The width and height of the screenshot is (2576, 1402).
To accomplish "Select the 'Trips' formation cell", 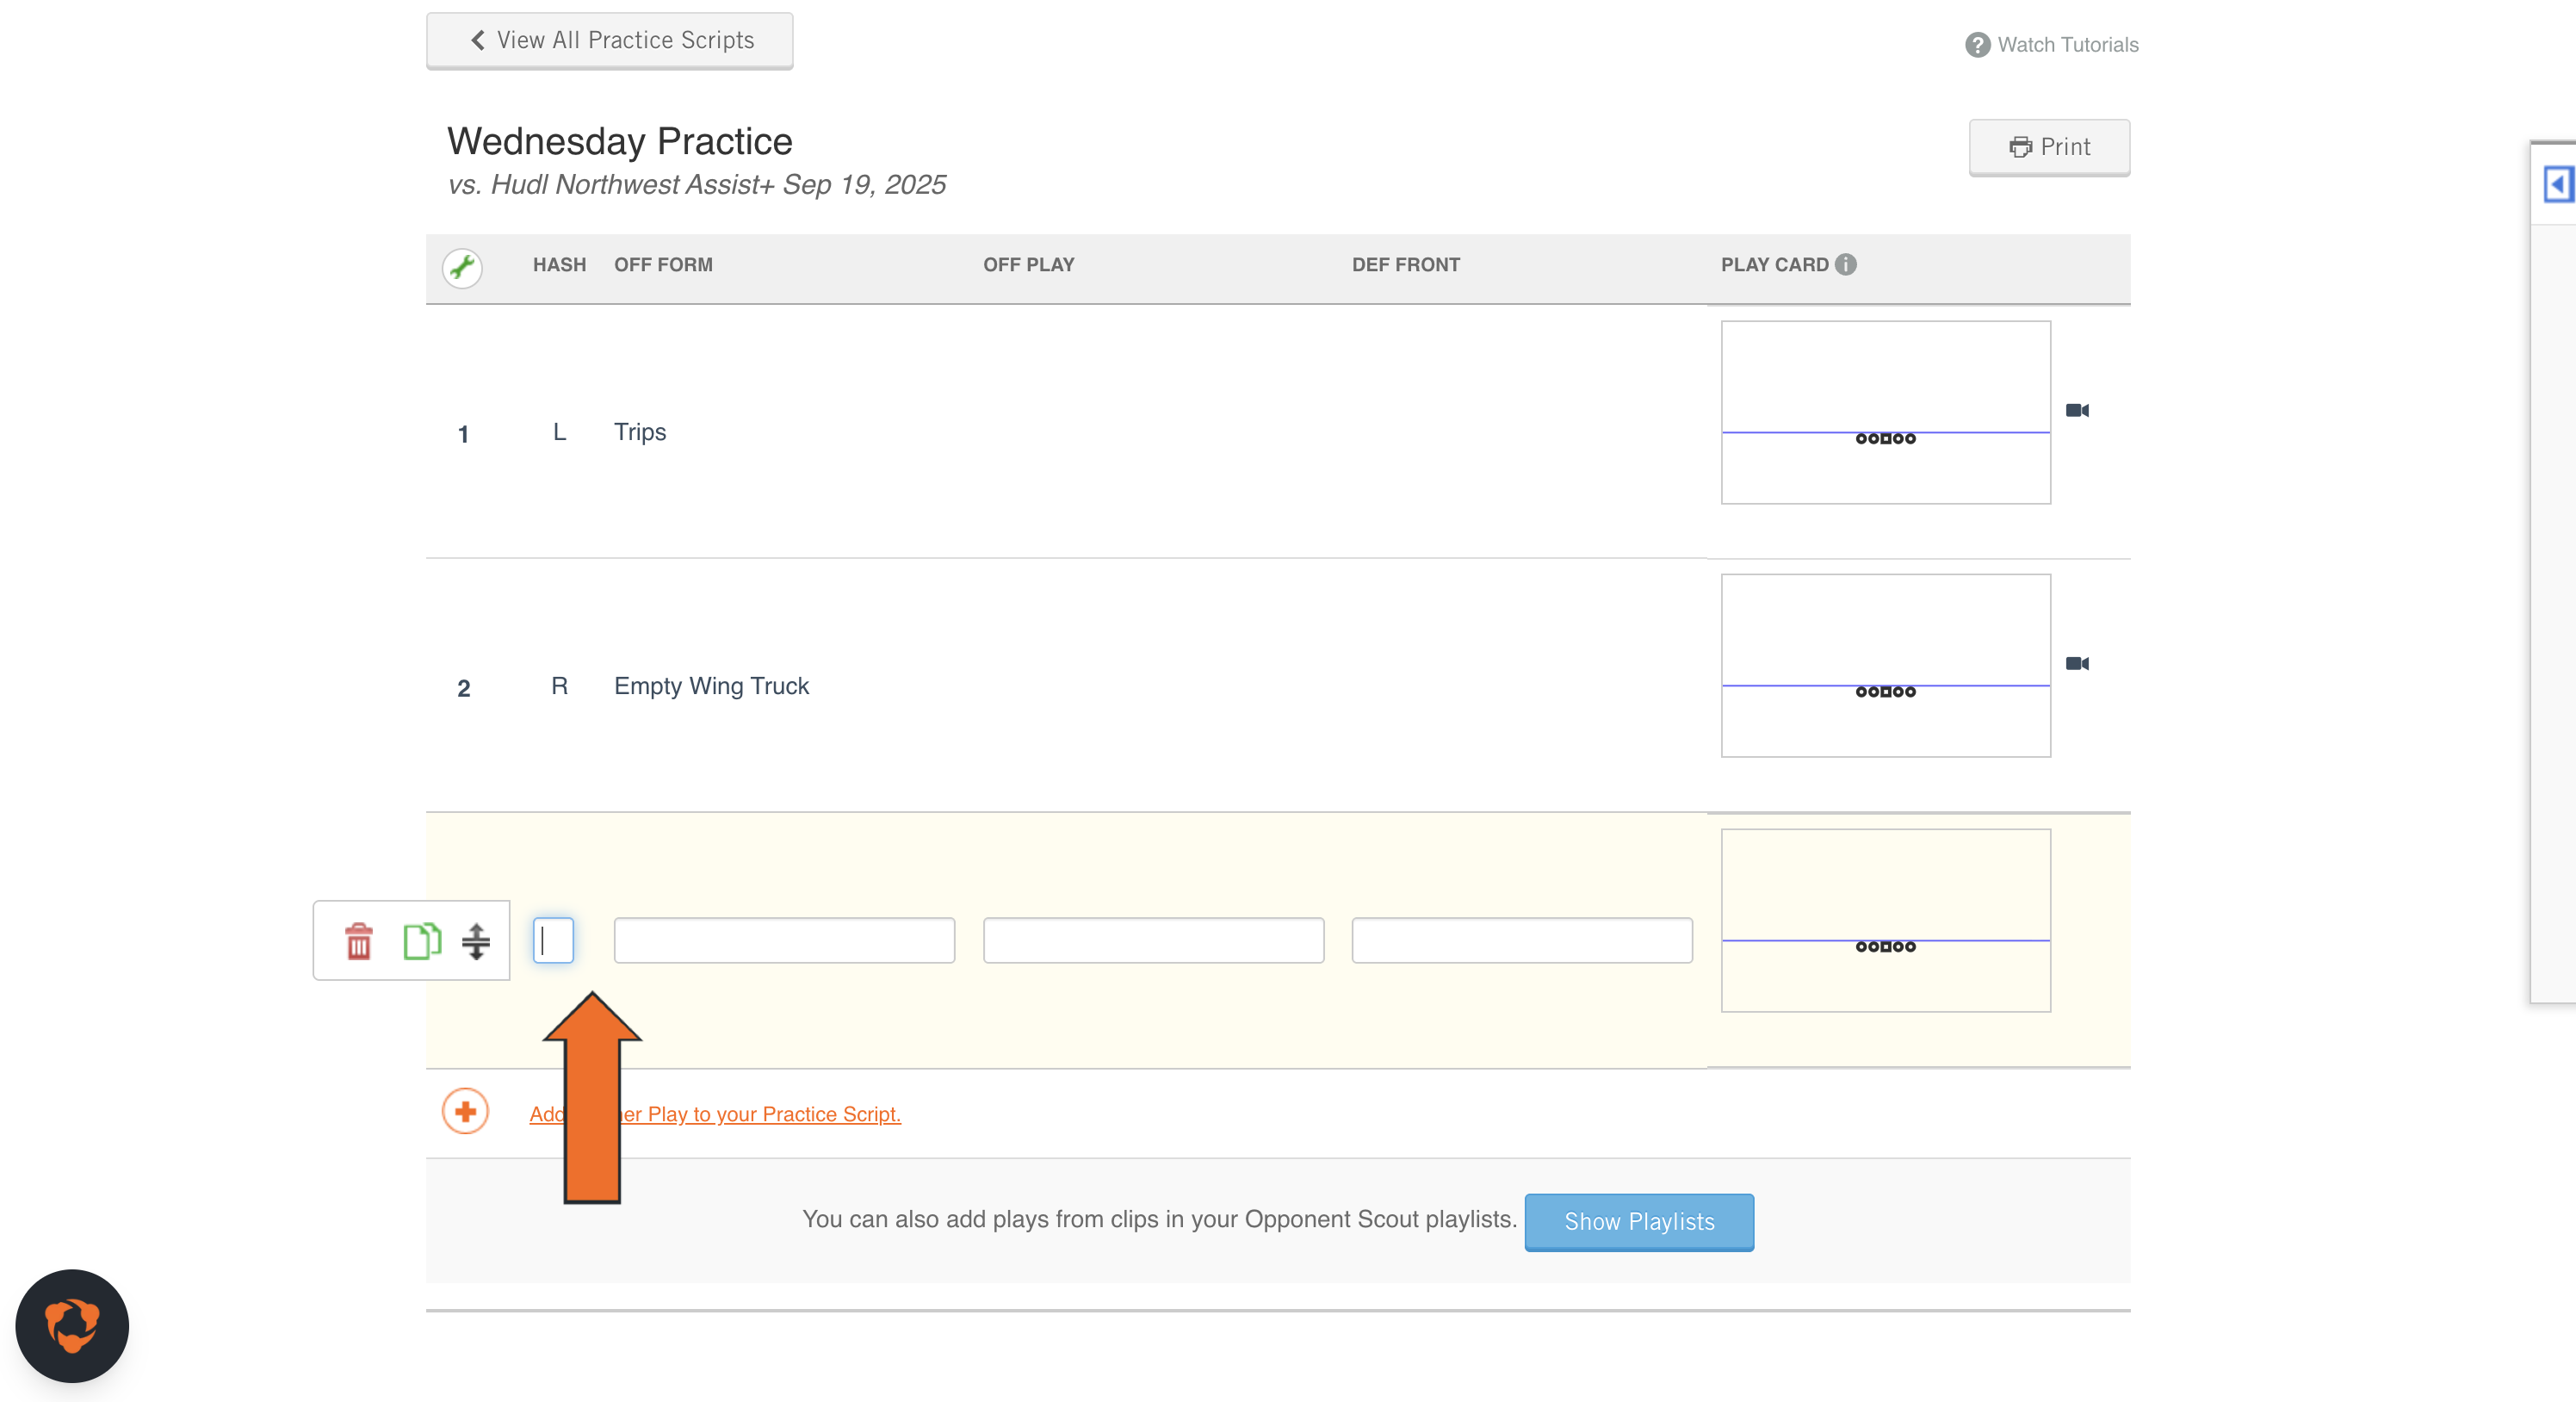I will (x=640, y=432).
